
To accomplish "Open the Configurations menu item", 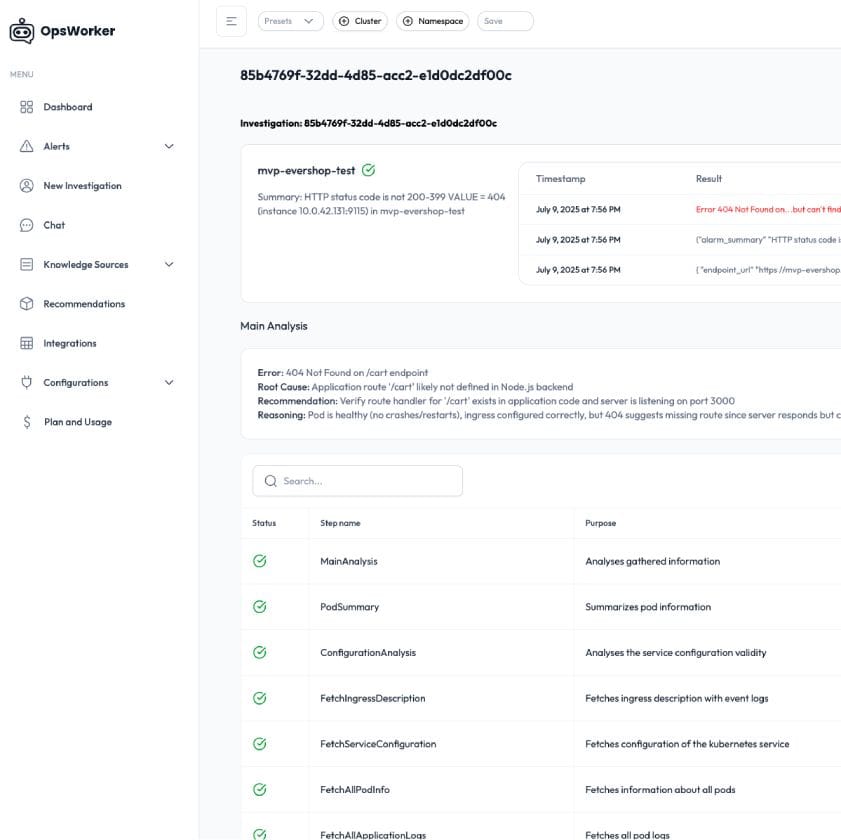I will tap(75, 383).
